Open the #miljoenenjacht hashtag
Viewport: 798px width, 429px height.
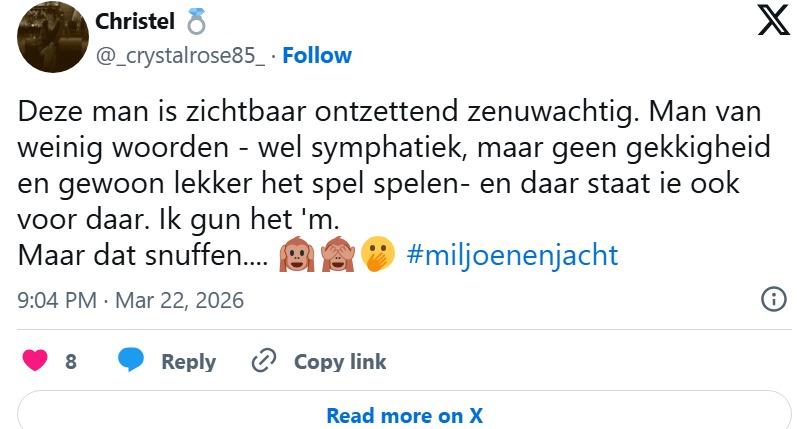point(512,256)
